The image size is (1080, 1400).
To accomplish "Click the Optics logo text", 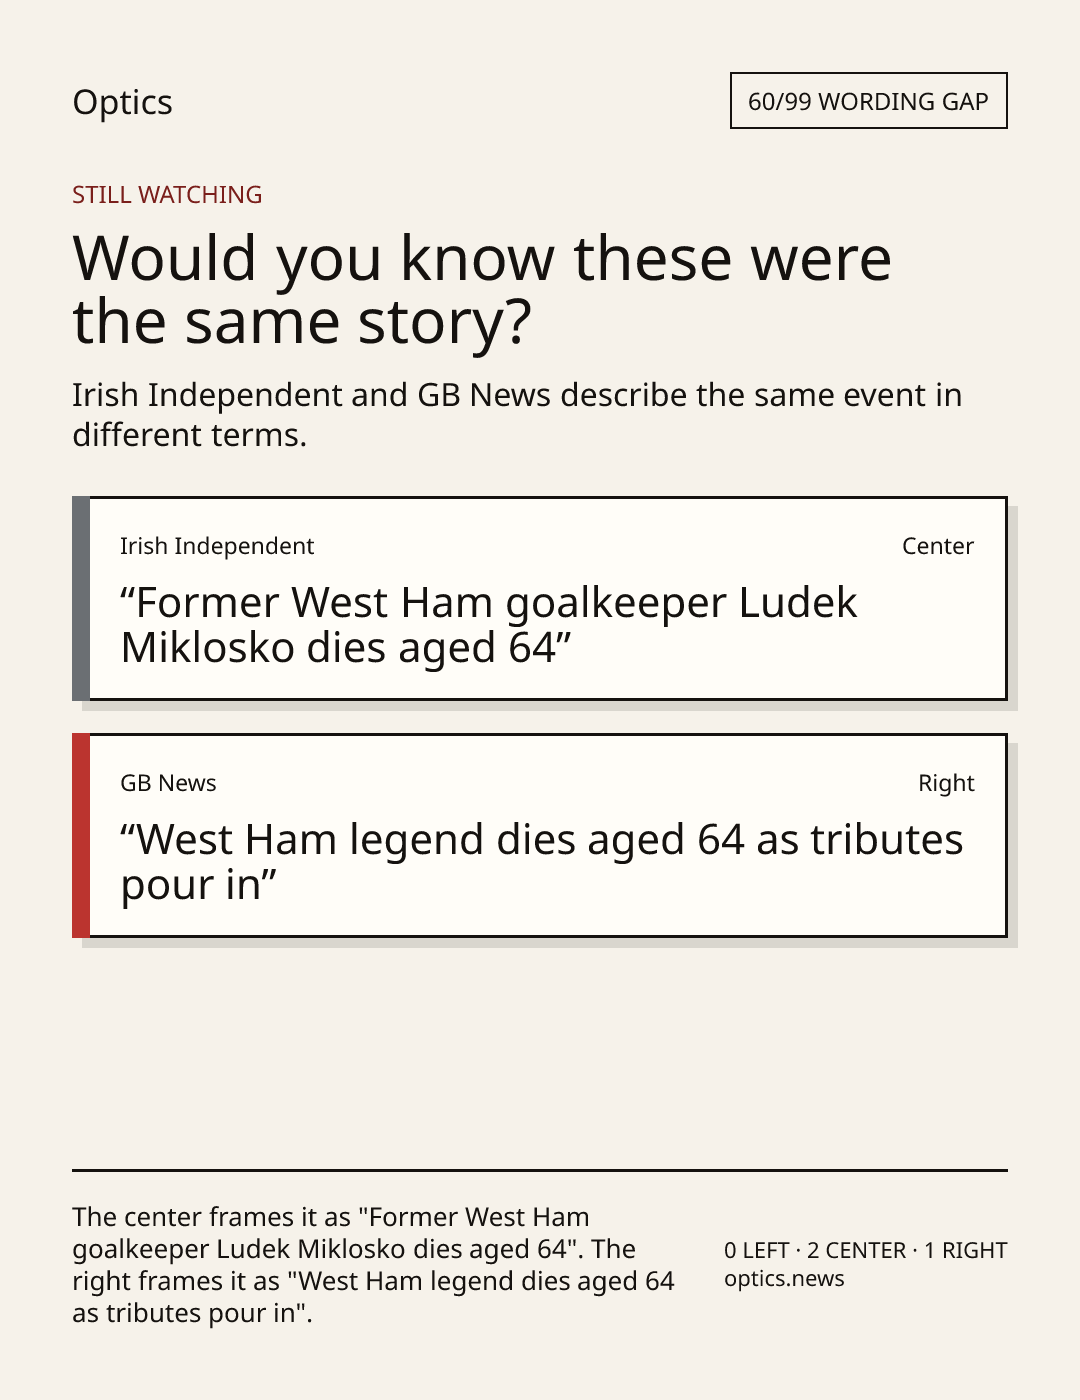I will point(122,103).
